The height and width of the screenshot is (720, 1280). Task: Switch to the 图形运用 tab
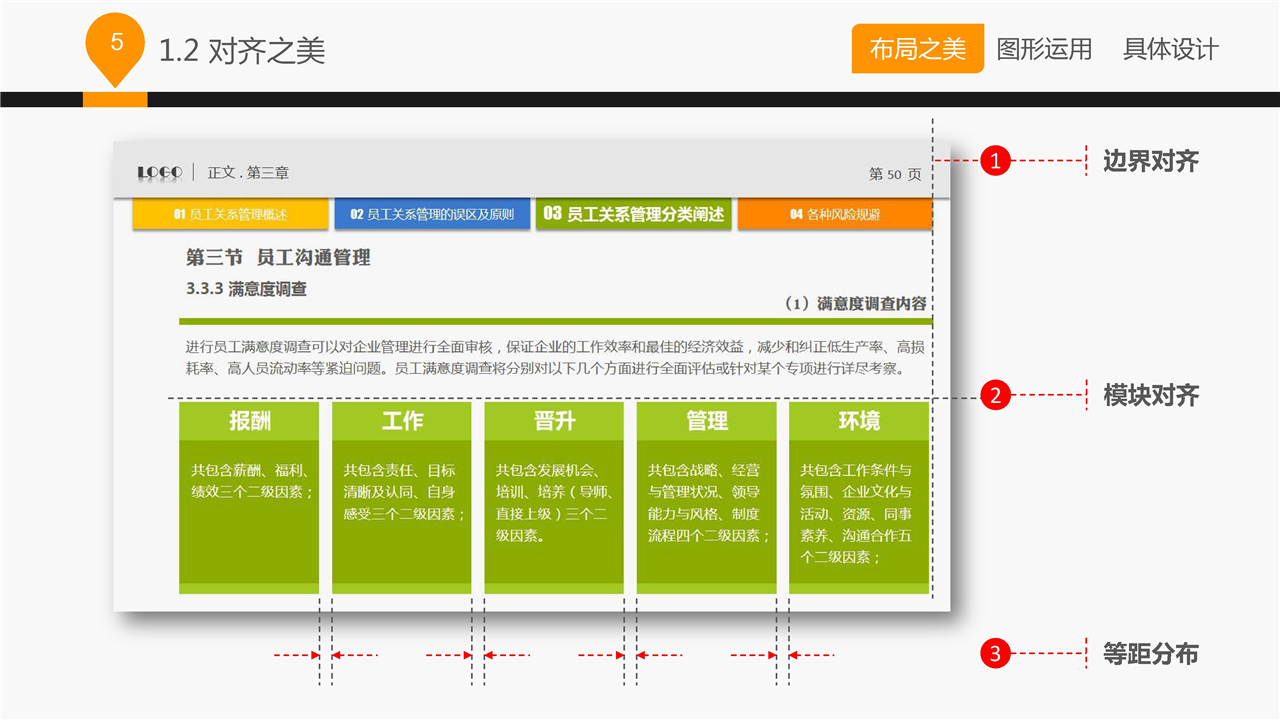pos(1044,49)
